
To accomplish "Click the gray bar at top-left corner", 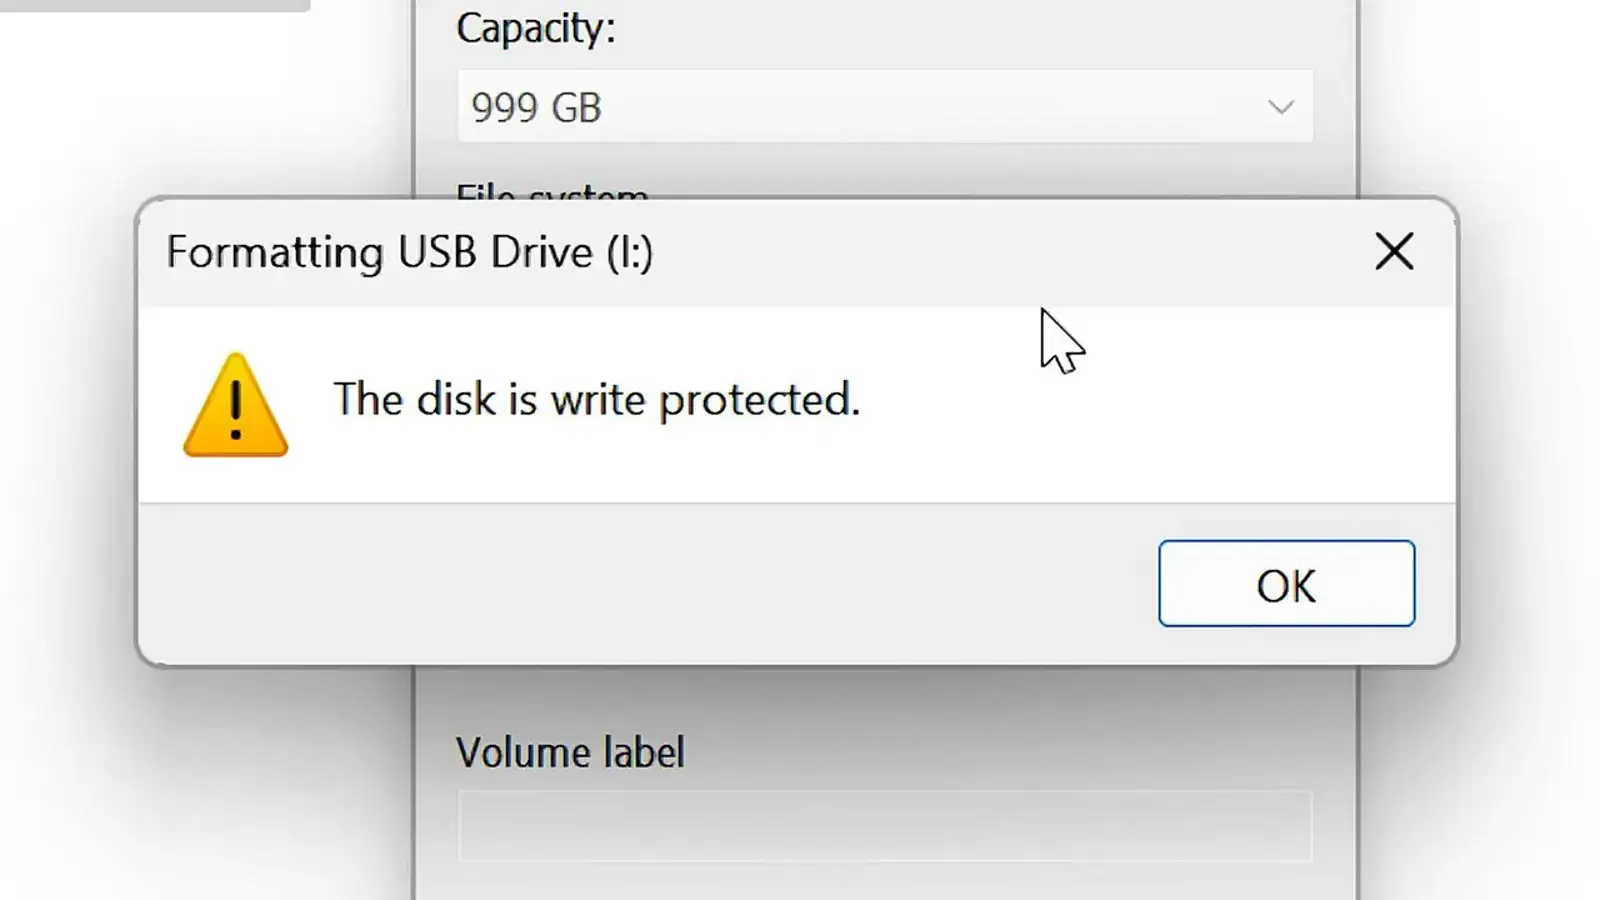I will pyautogui.click(x=154, y=5).
